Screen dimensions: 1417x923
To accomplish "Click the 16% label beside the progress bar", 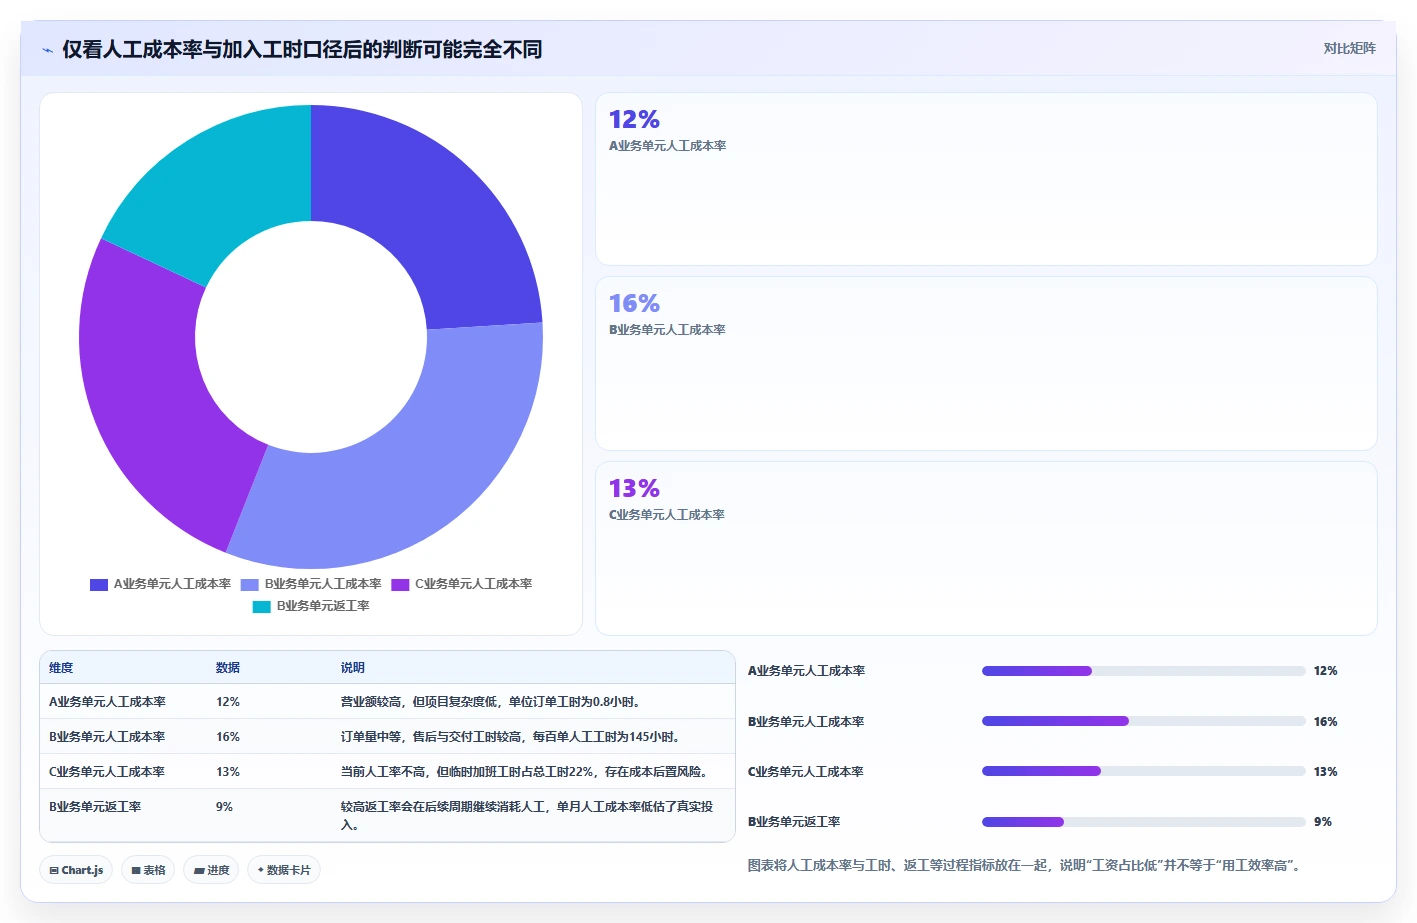I will (x=1325, y=722).
